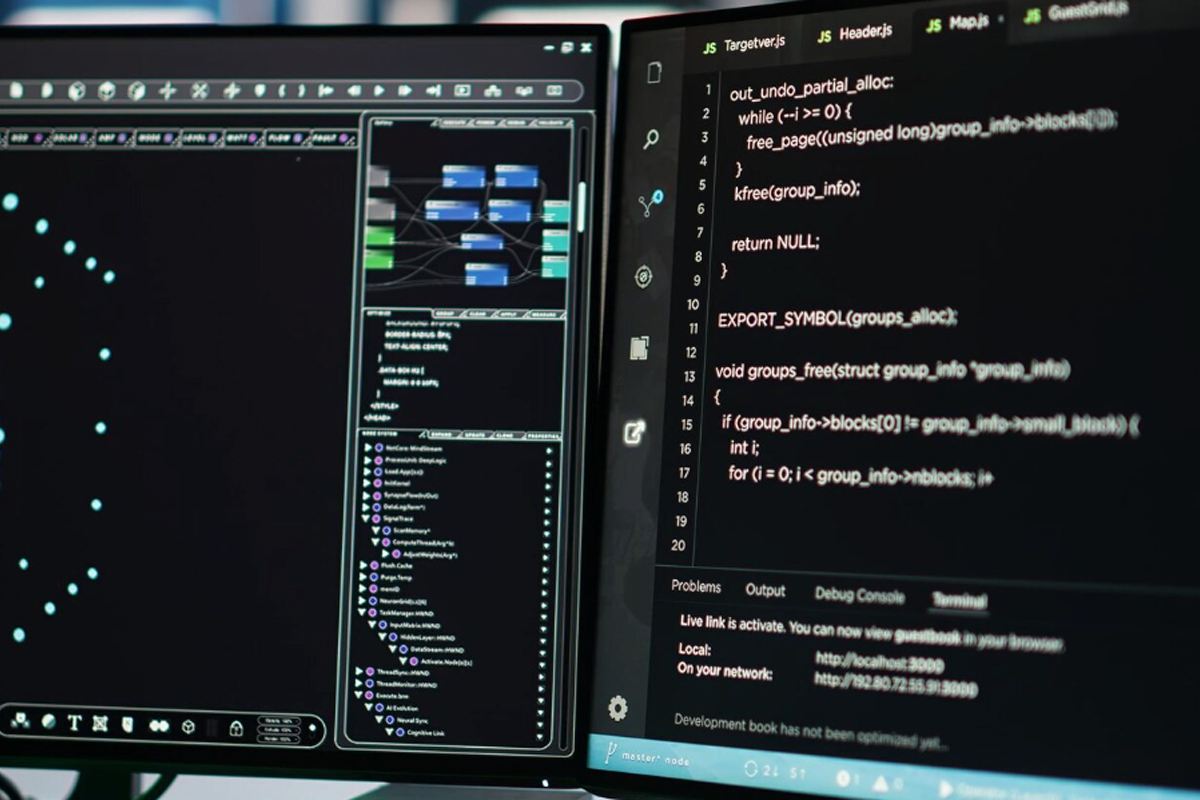Select the wireframe cube in the bottom toolbar
The width and height of the screenshot is (1200, 800).
click(x=188, y=727)
